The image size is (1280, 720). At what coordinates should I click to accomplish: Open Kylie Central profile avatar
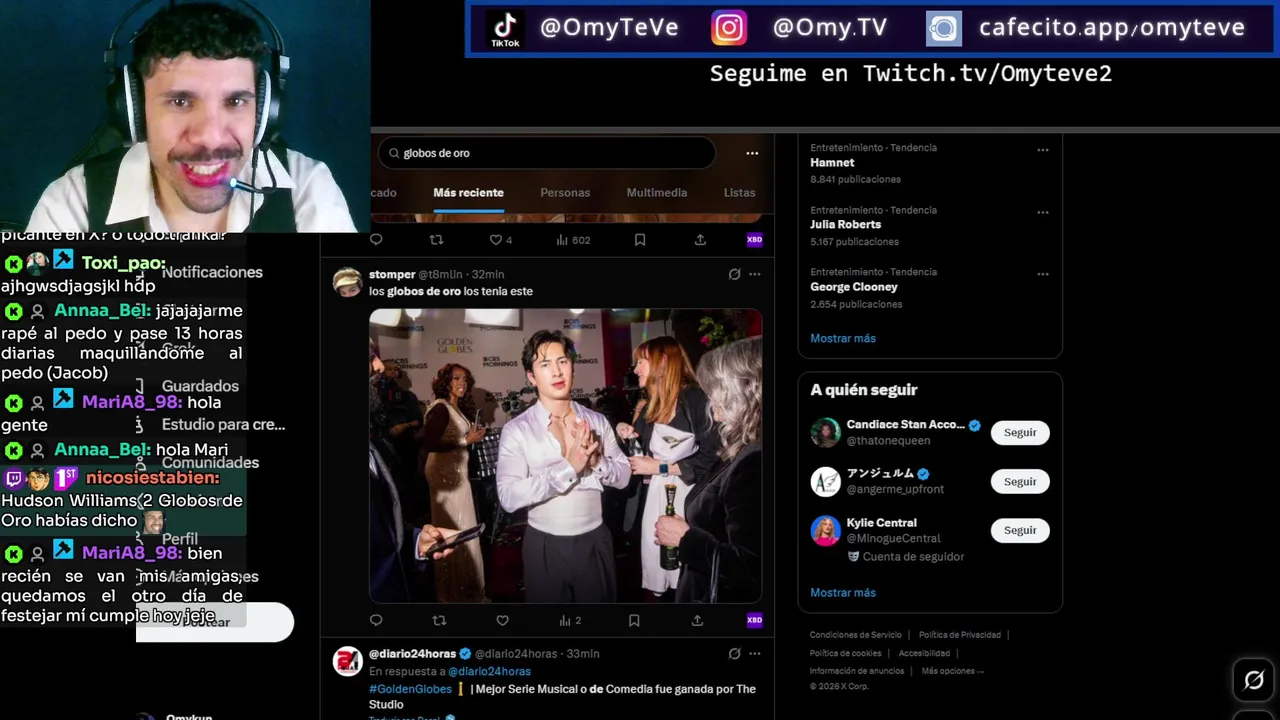[826, 531]
